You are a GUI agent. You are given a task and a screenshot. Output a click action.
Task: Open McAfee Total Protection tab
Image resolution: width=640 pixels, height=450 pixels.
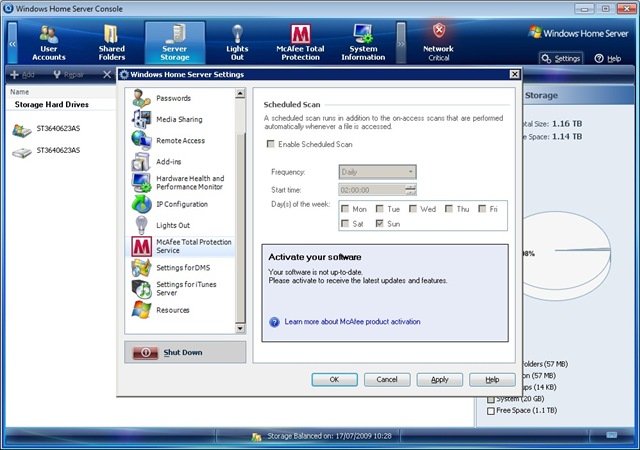pos(300,43)
